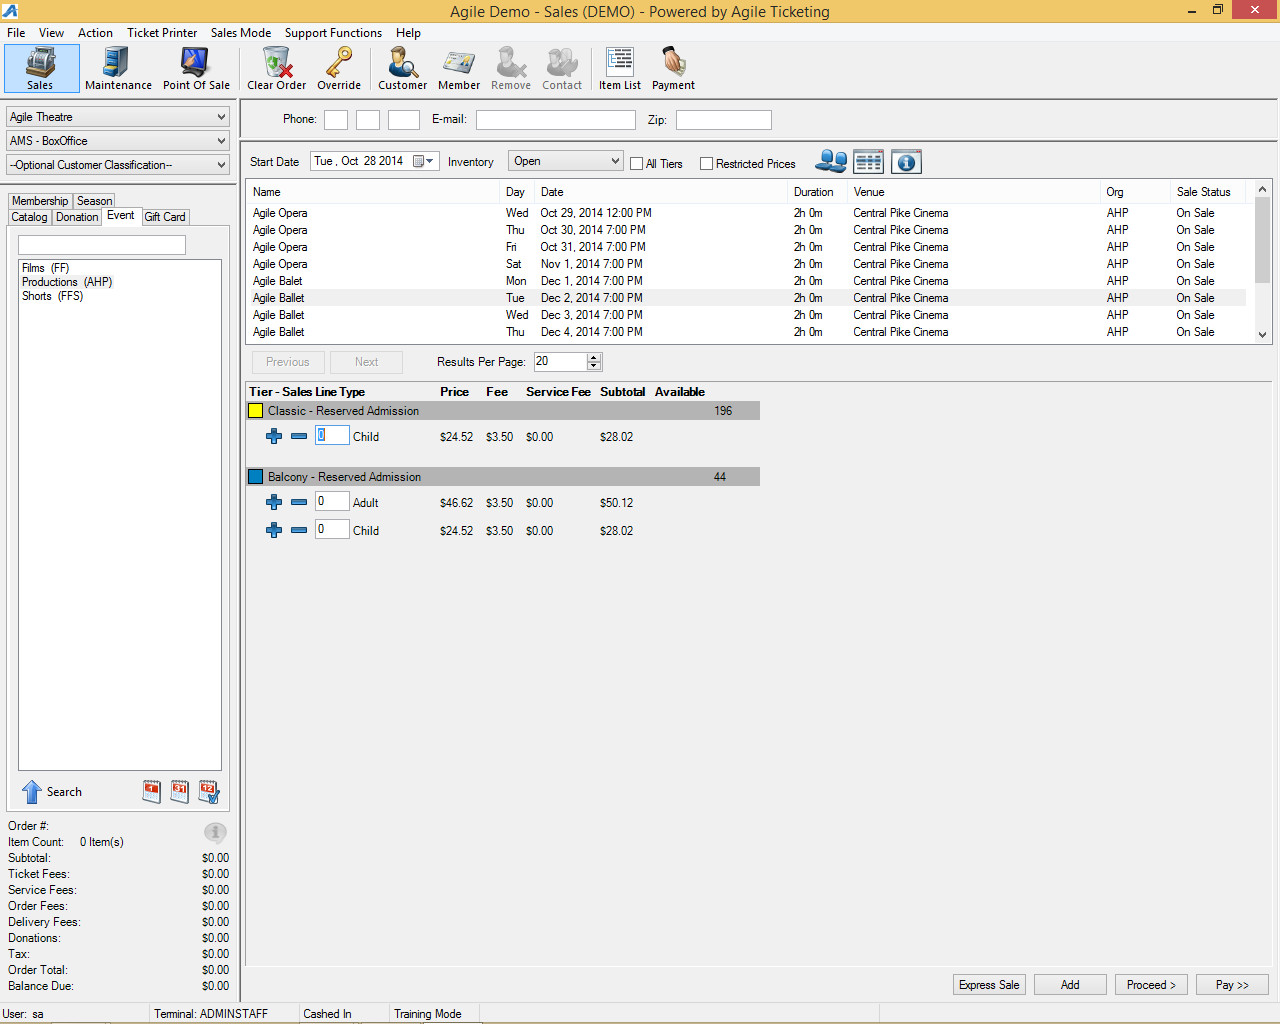The width and height of the screenshot is (1280, 1024).
Task: Click the Remove customer icon
Action: (511, 68)
